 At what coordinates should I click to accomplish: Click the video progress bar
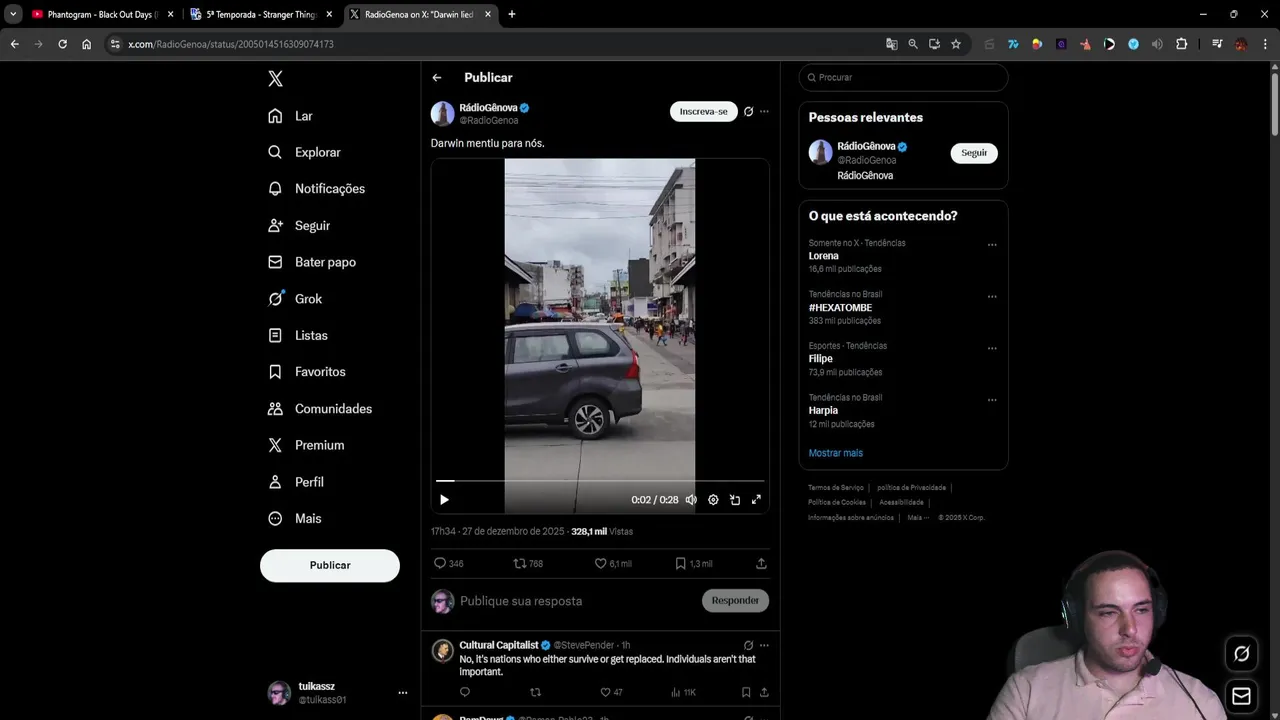coord(600,481)
